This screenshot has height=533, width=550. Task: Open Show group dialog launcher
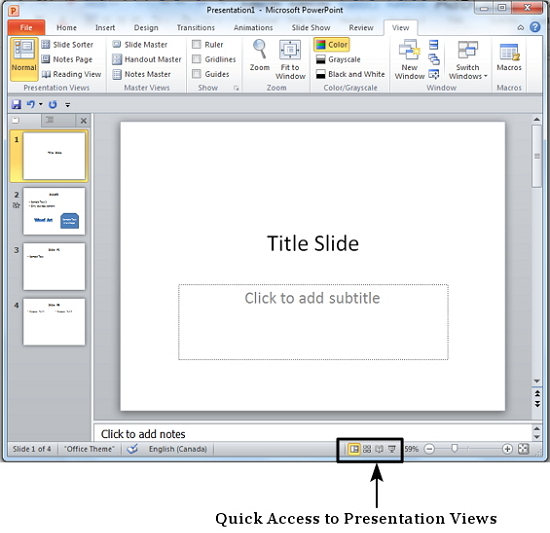[x=236, y=88]
